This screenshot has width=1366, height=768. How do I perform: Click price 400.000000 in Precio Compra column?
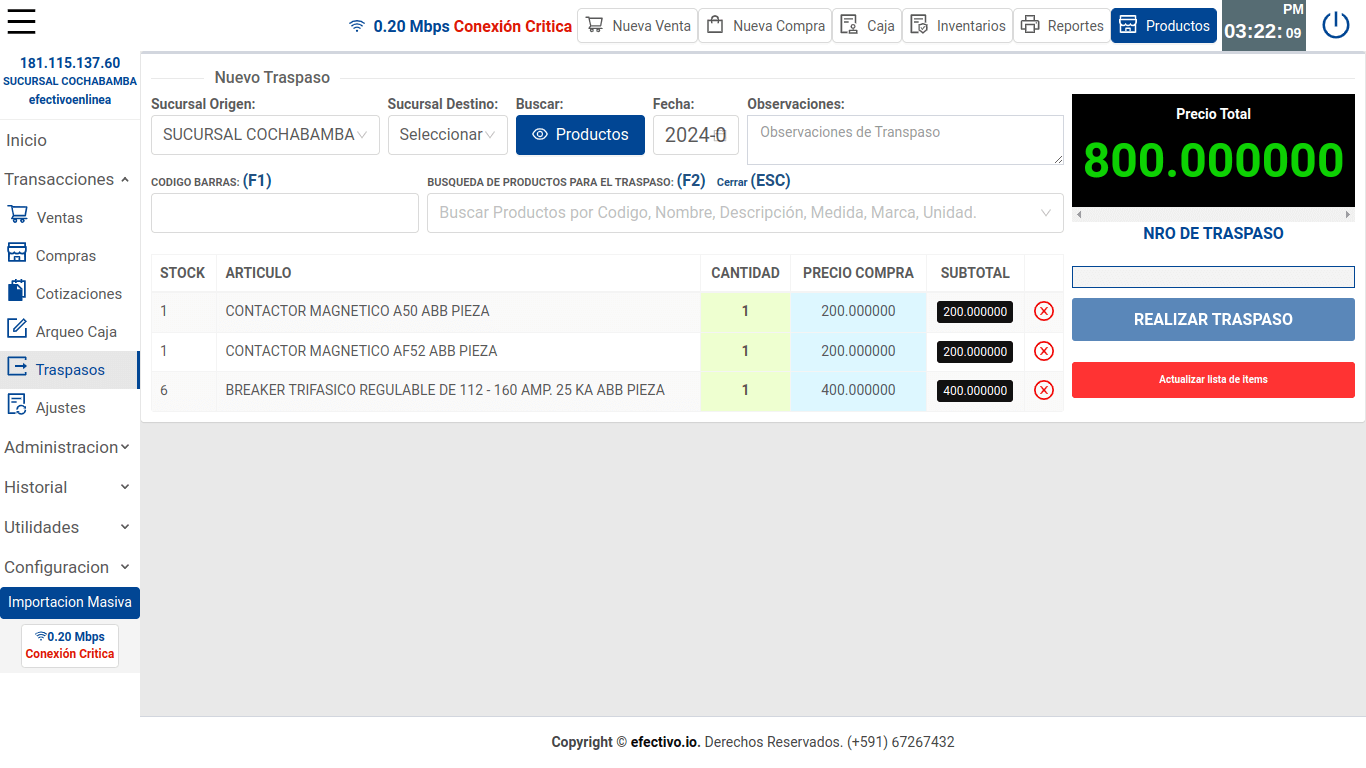pyautogui.click(x=858, y=390)
